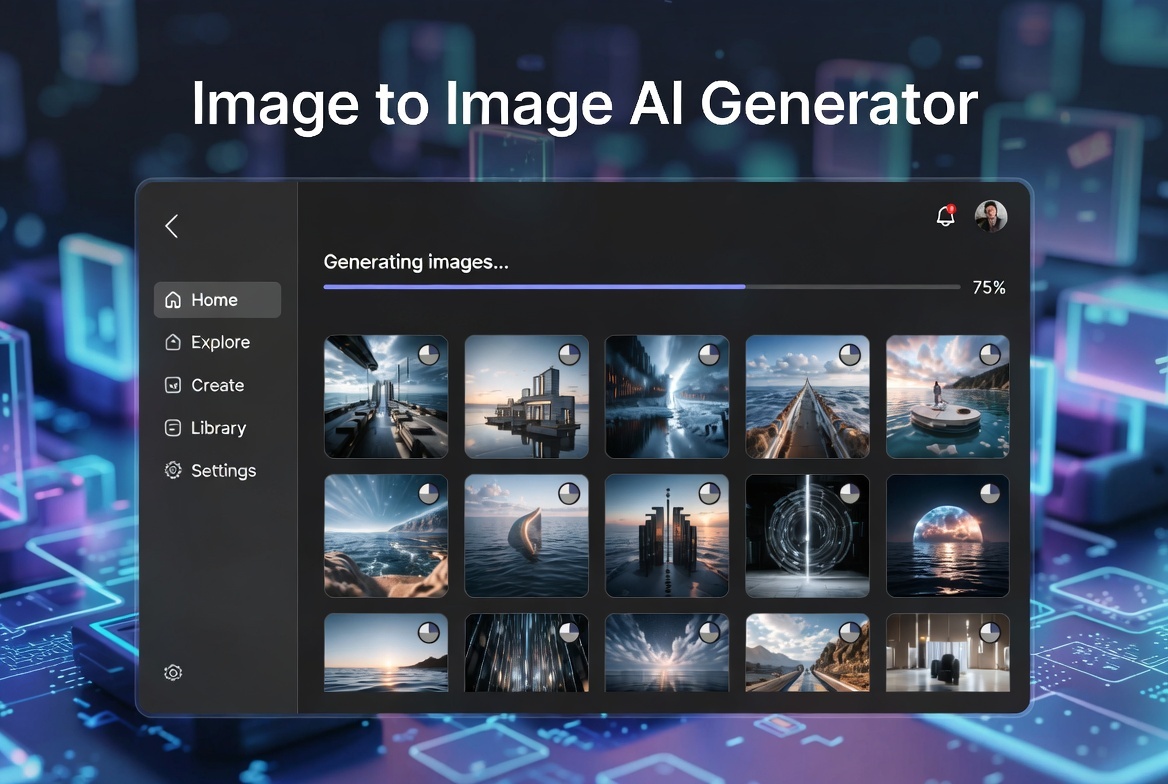Click the back arrow in sidebar
Screen dimensions: 1168x784
pyautogui.click(x=171, y=226)
